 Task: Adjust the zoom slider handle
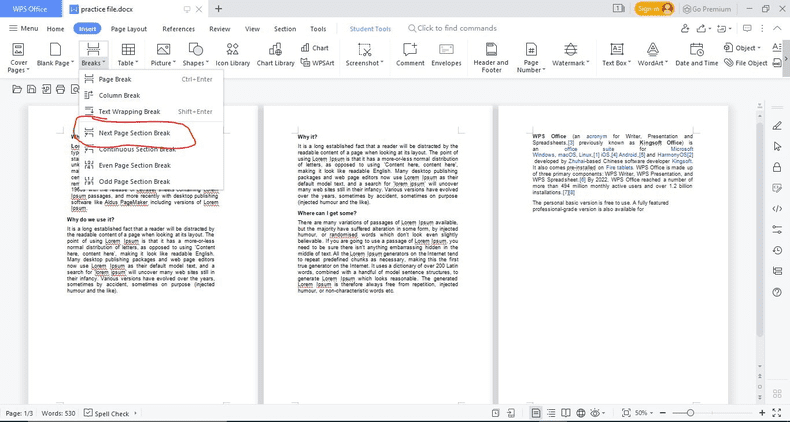click(690, 413)
